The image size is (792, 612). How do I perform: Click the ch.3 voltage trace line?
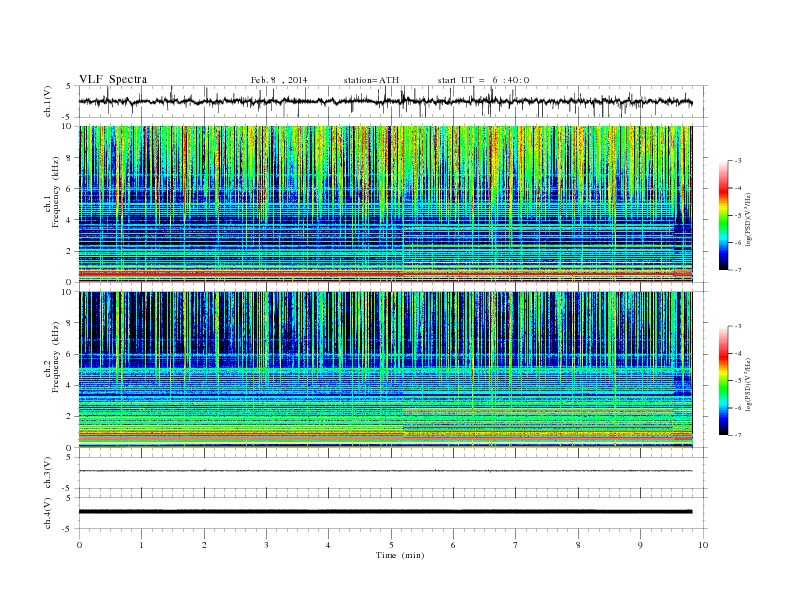point(386,471)
